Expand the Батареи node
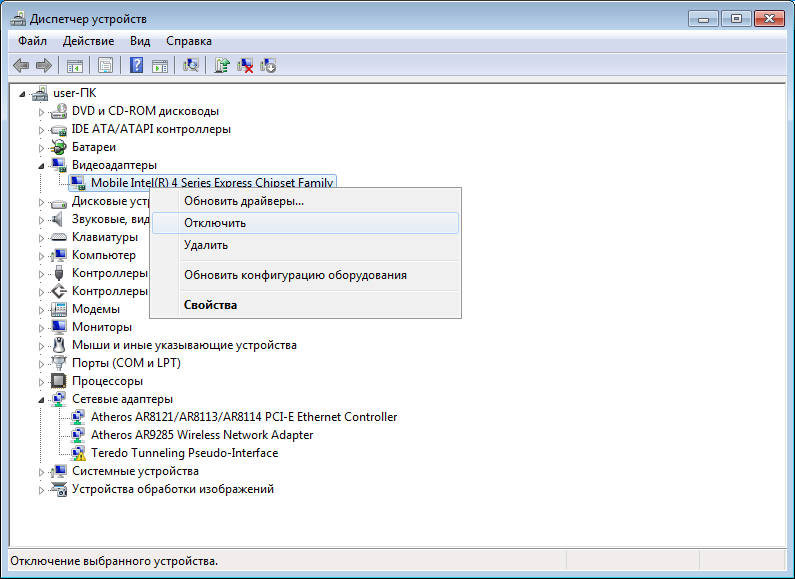Screen dimensions: 795x579 coord(42,148)
